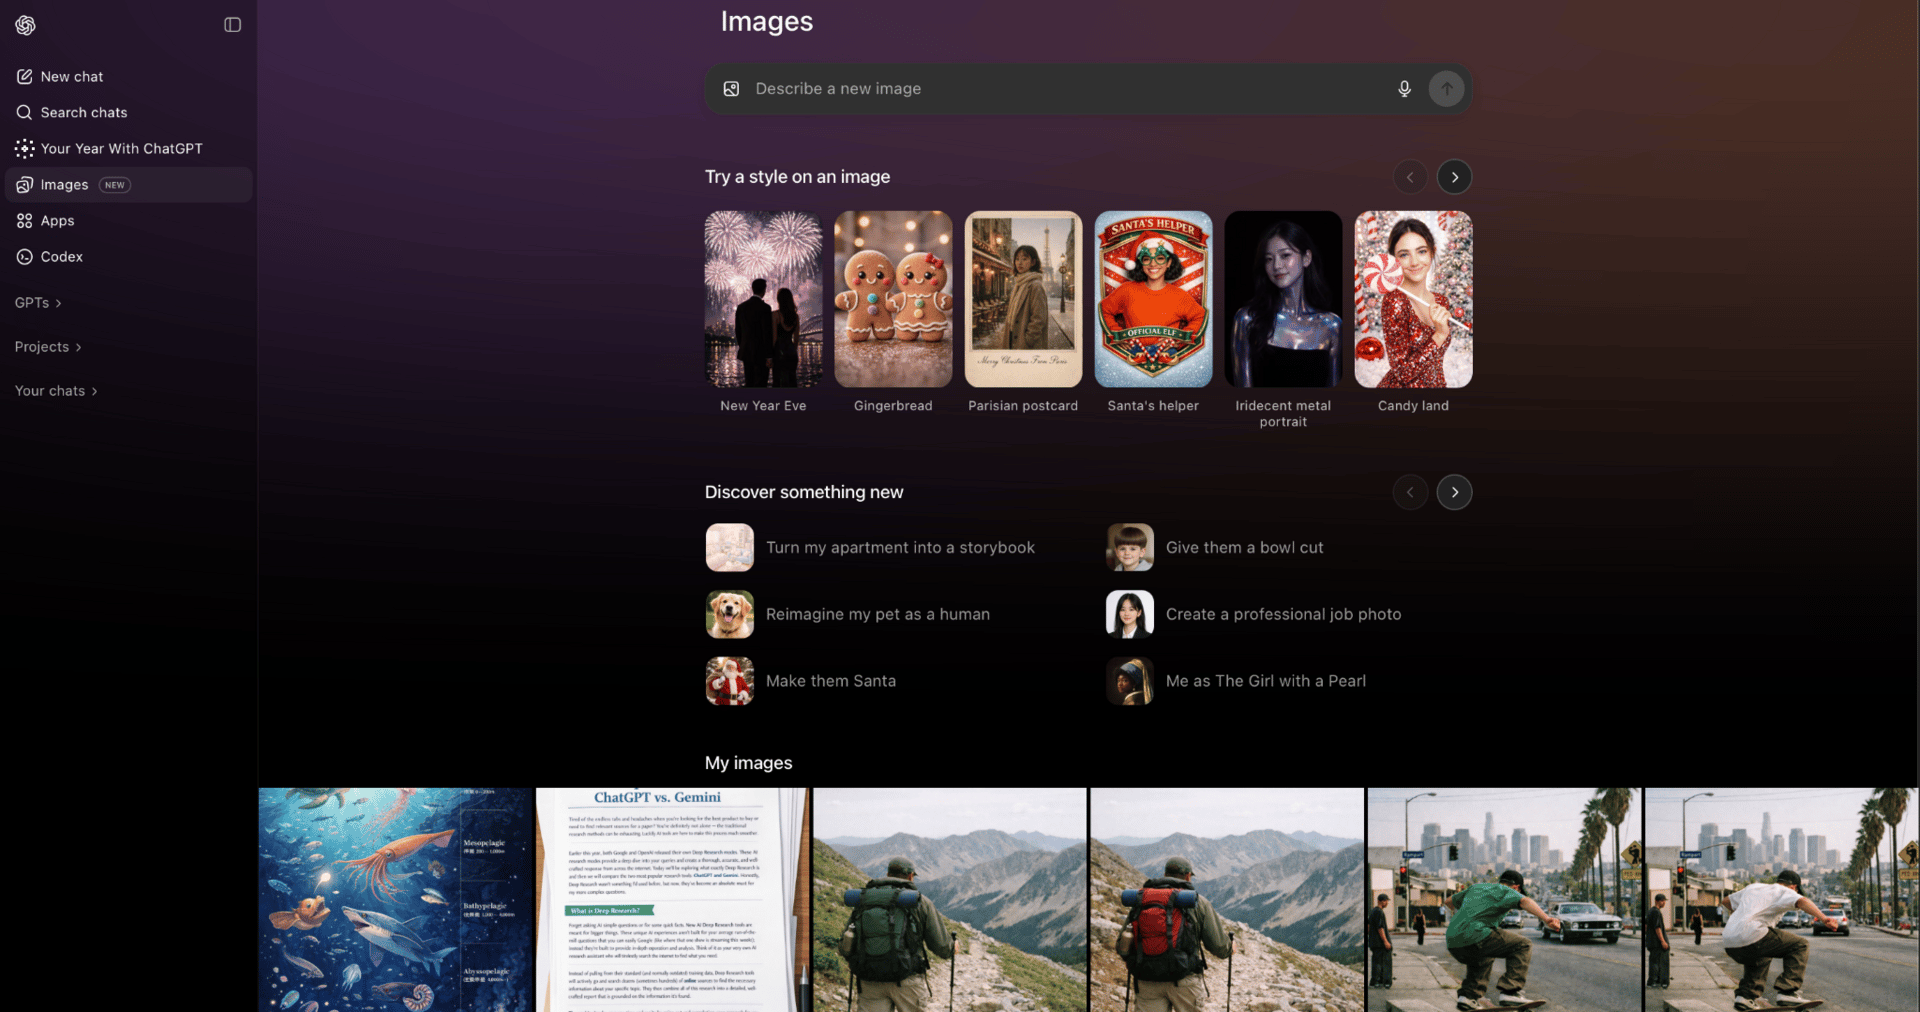Select the Gingerbread style card

pos(894,299)
